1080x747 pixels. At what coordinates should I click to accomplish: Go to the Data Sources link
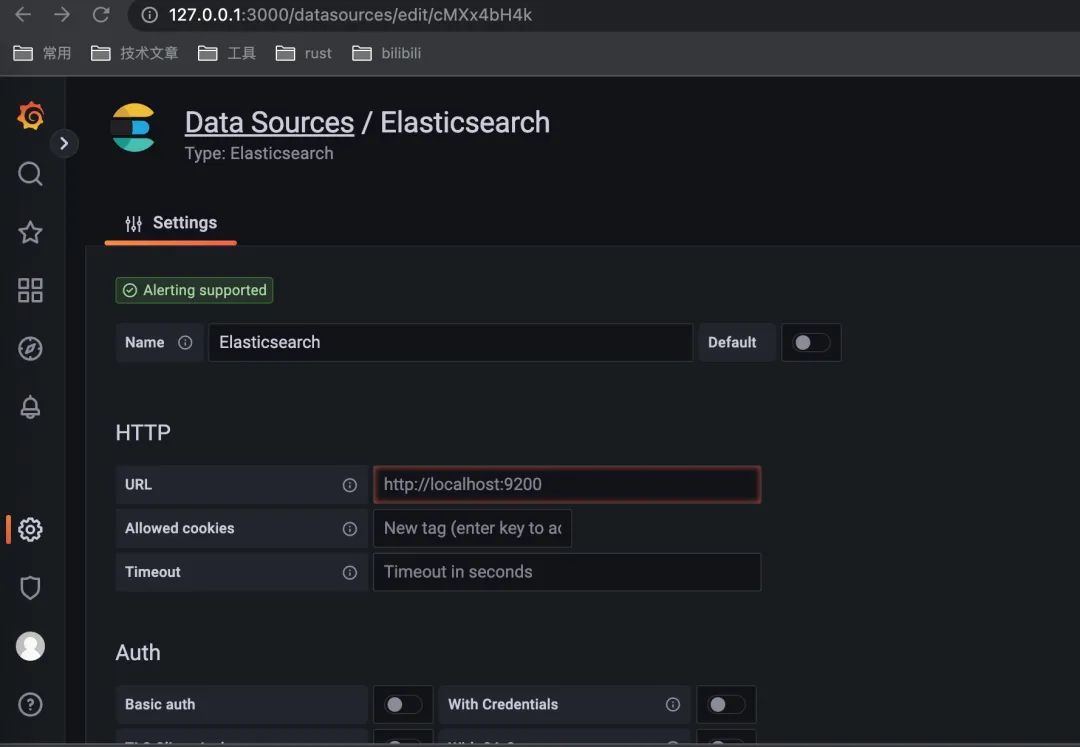[x=269, y=123]
